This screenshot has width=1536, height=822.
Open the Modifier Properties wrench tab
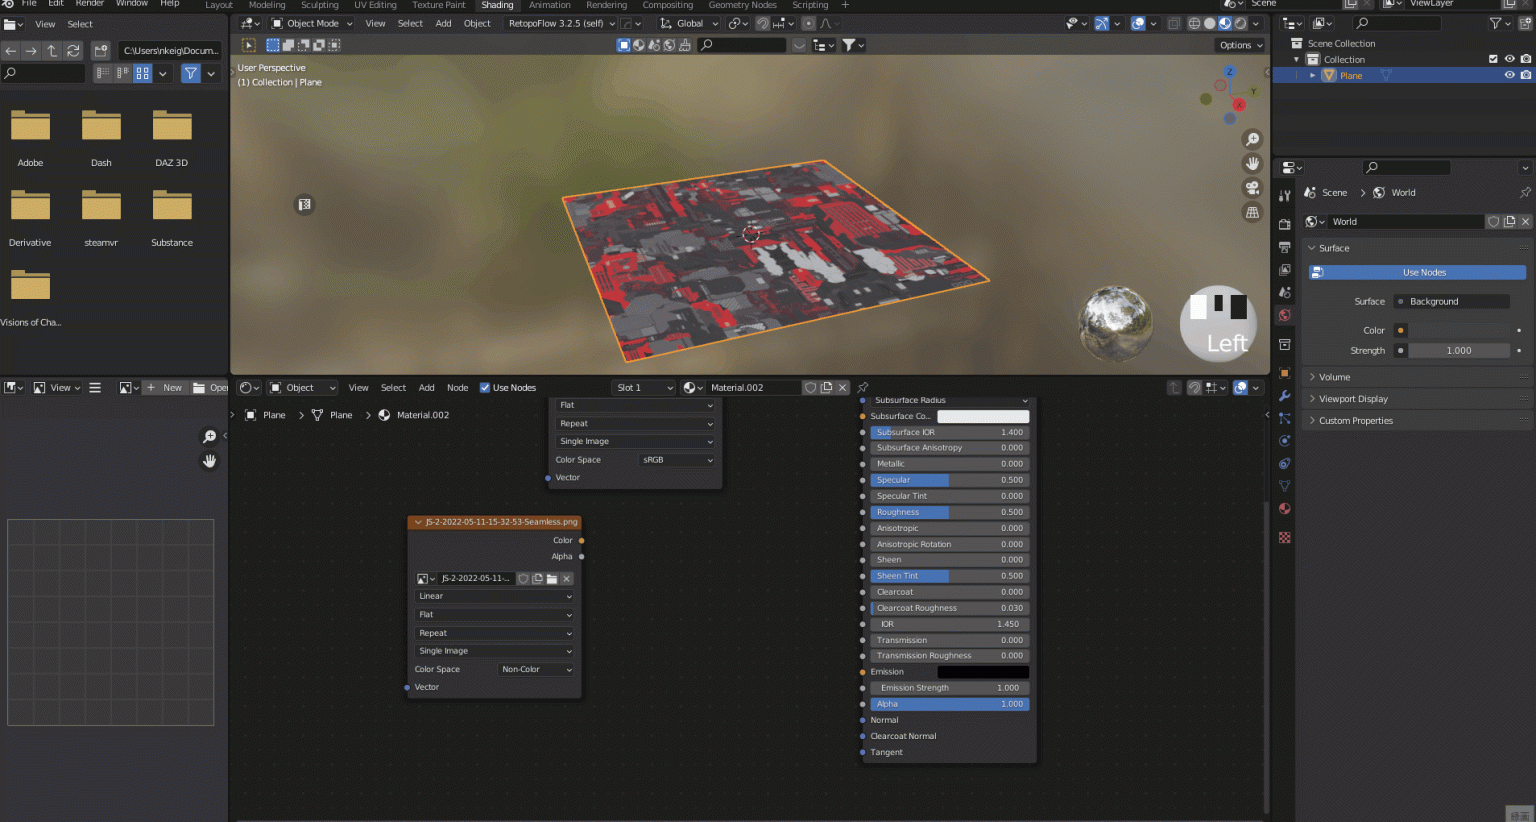(1285, 396)
